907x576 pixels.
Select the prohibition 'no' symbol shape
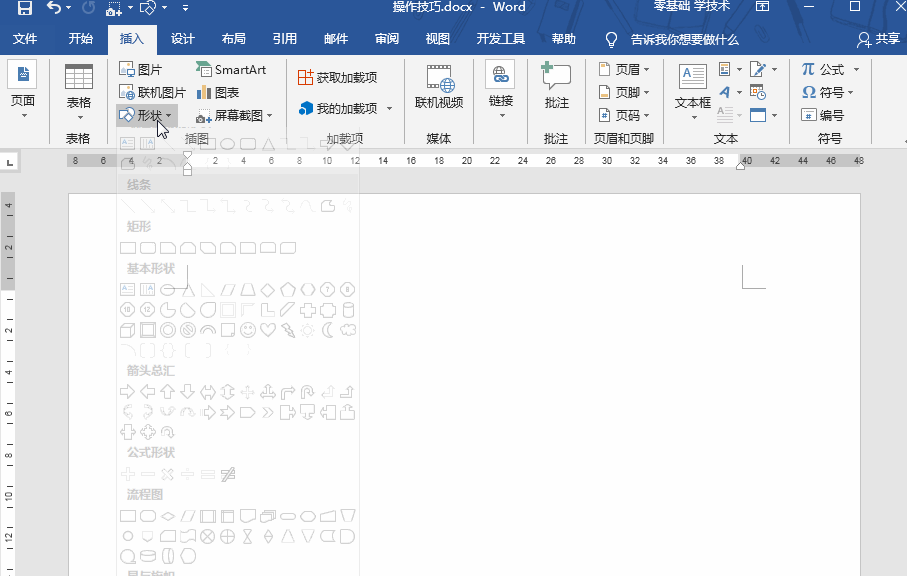187,330
